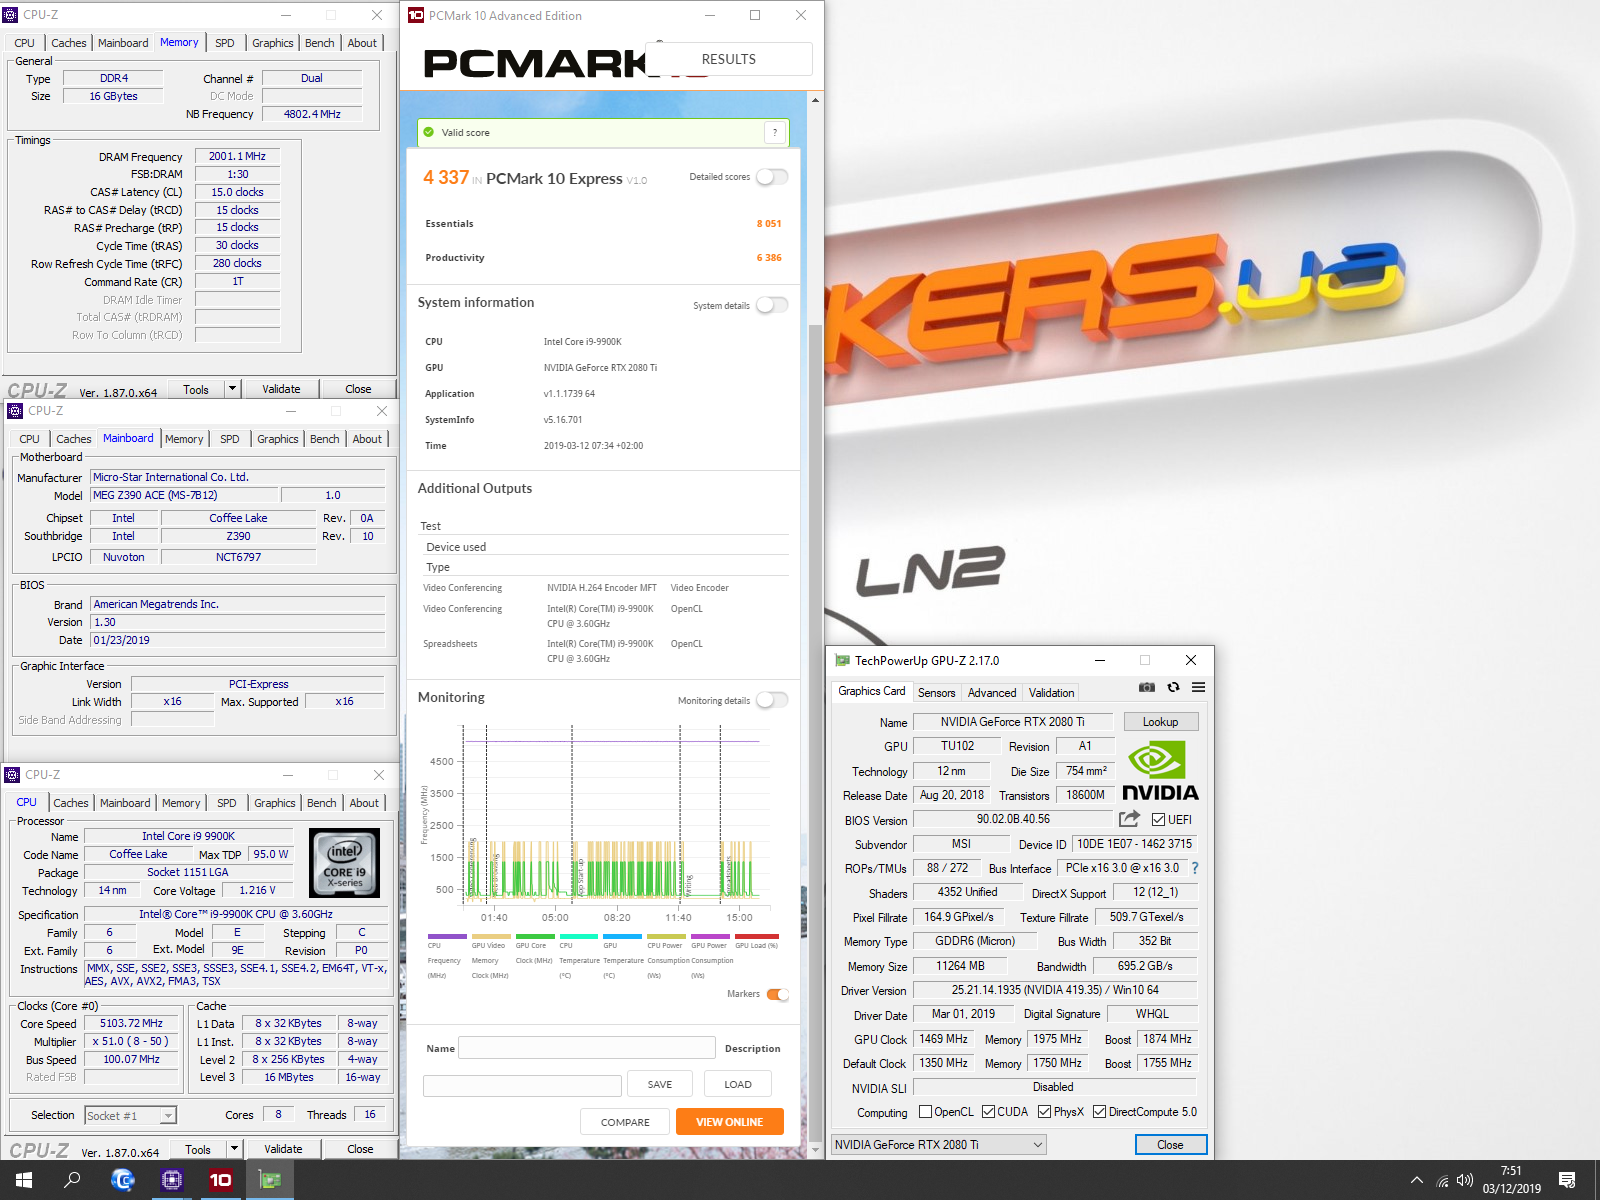Click Tools in the top CPU-Z window
This screenshot has width=1600, height=1200.
(196, 389)
